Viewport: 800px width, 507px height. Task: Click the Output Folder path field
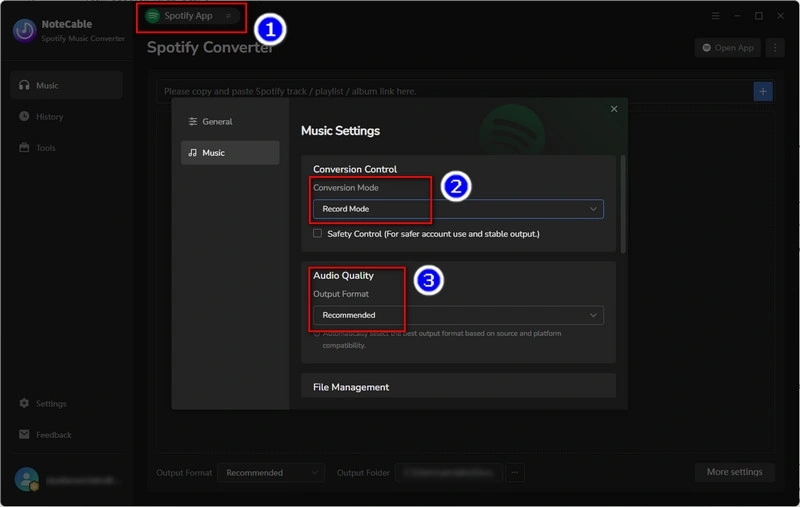click(x=449, y=473)
